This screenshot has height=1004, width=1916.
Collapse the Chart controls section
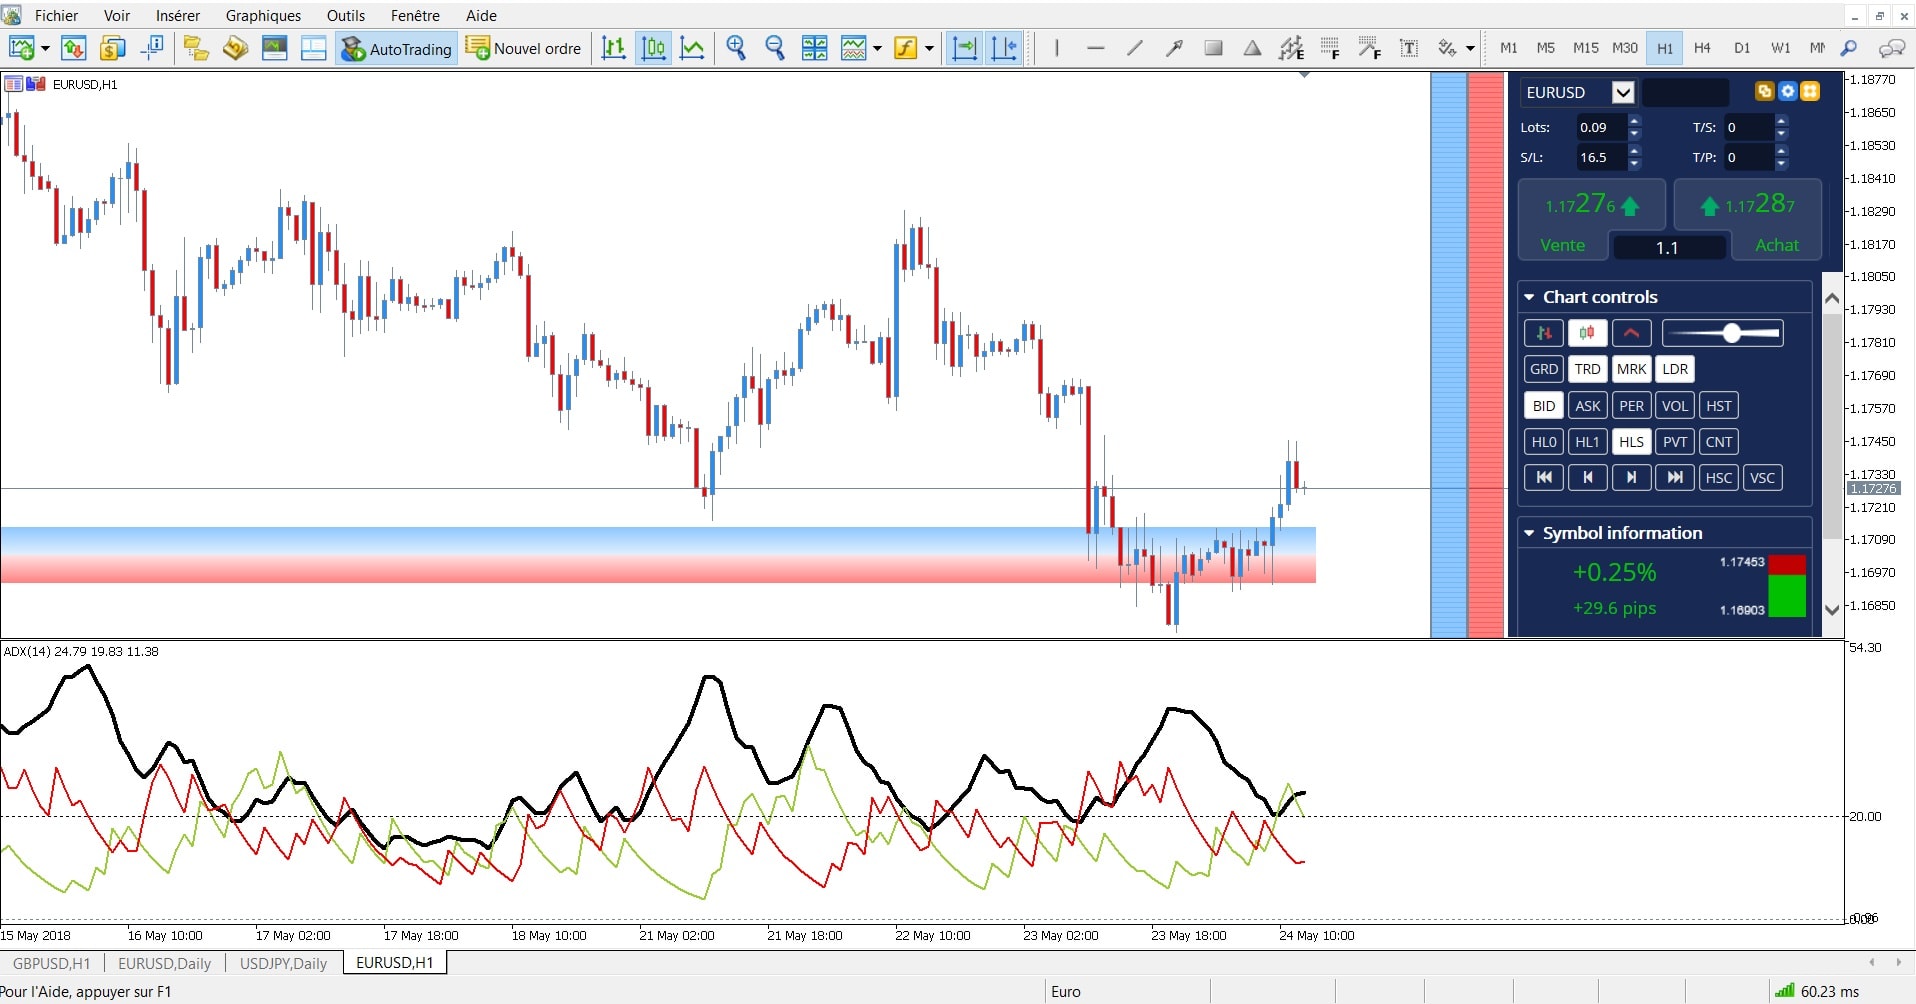(1530, 296)
